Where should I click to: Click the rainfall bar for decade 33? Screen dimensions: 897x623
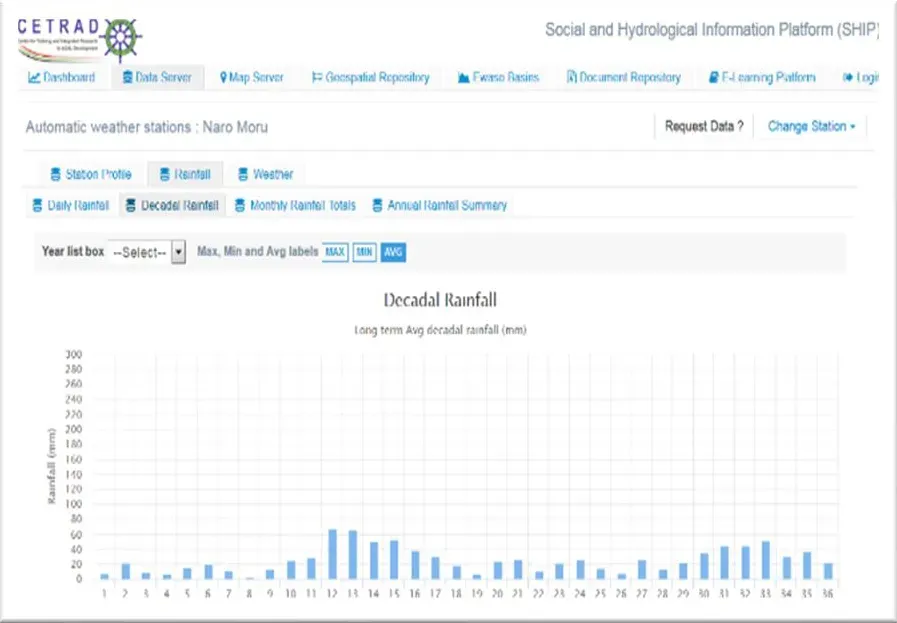click(x=765, y=560)
